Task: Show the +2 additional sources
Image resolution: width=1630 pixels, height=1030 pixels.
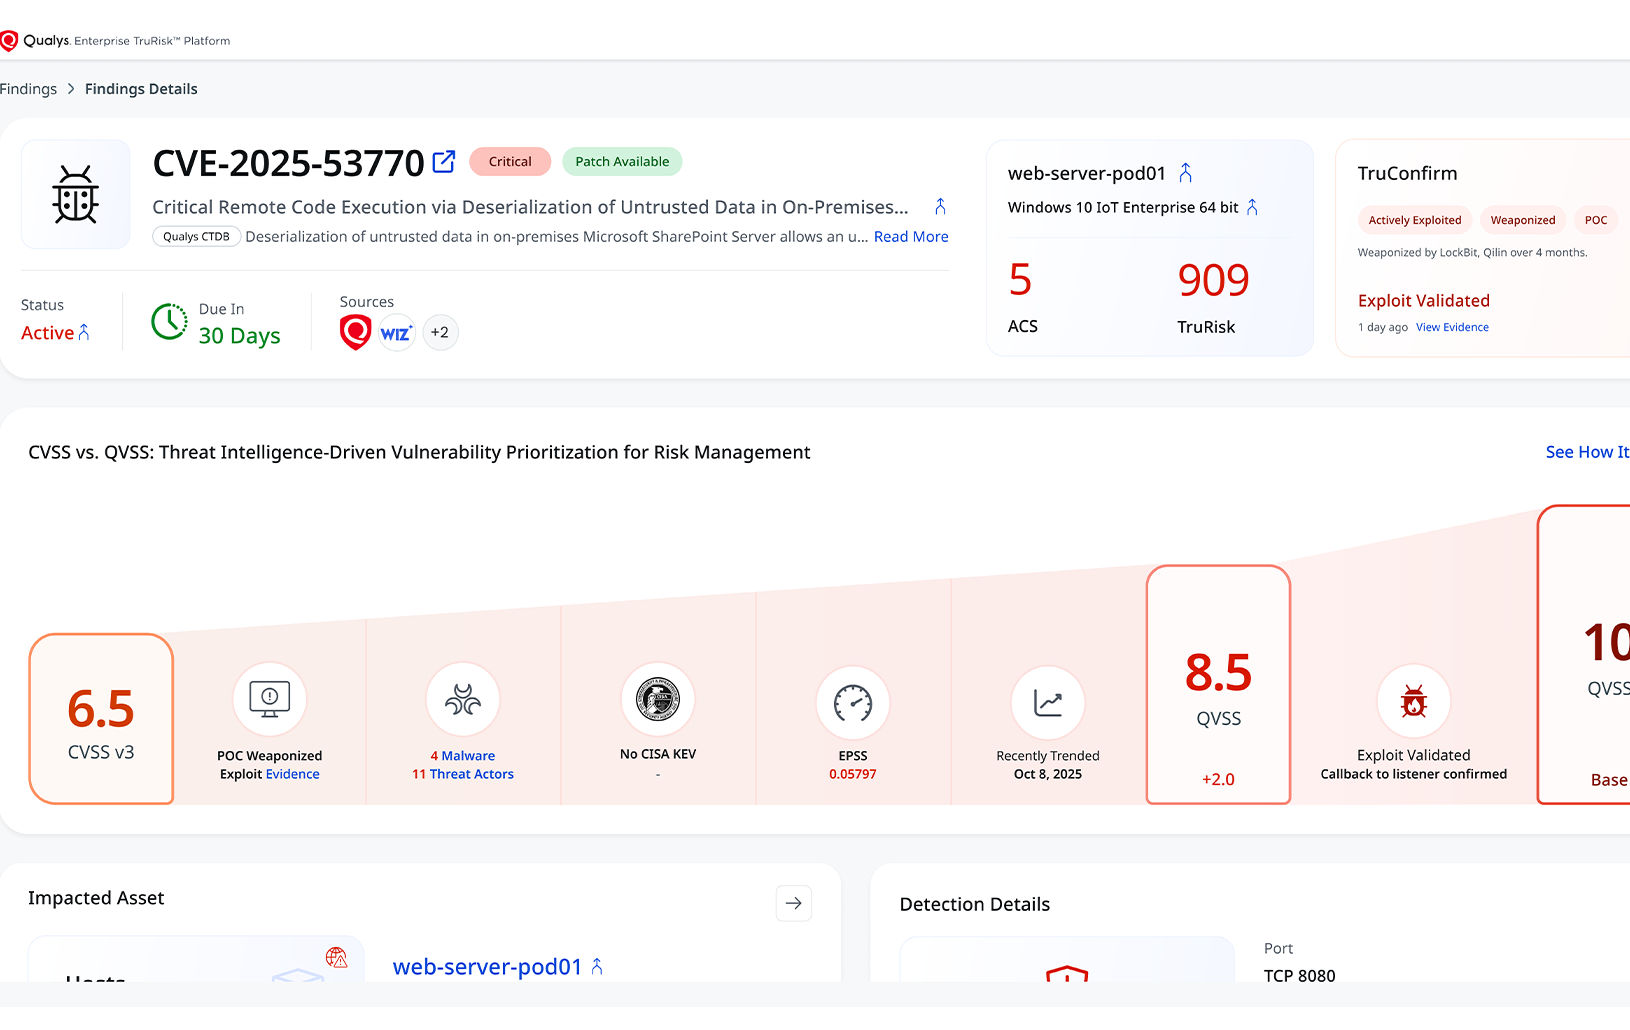Action: [x=440, y=333]
